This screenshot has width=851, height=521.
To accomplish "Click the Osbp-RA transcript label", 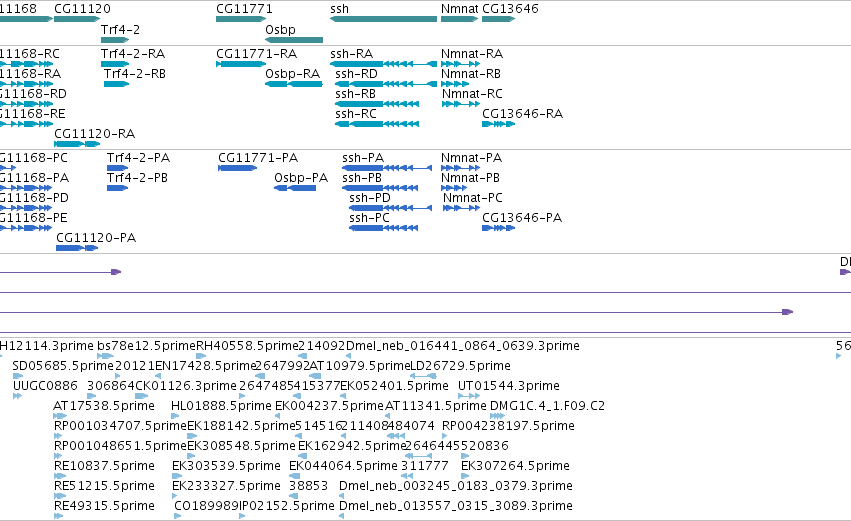I will [x=293, y=74].
